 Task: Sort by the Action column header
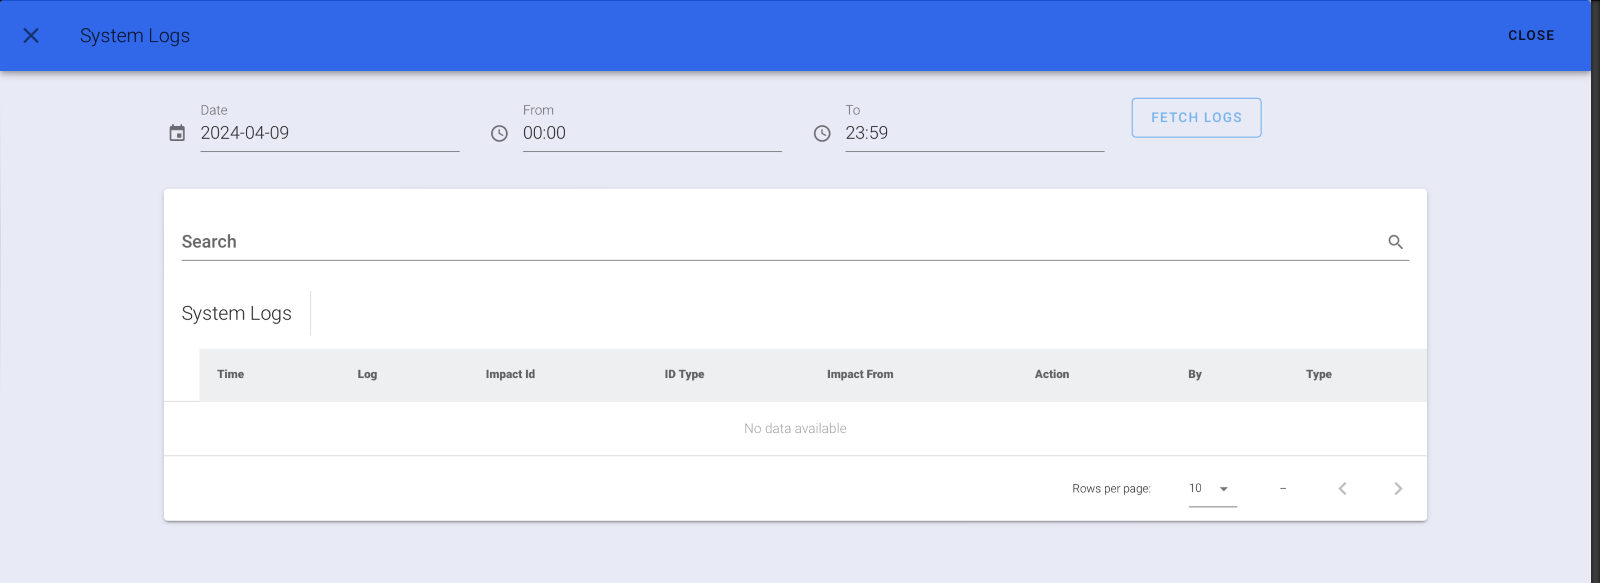click(x=1052, y=374)
